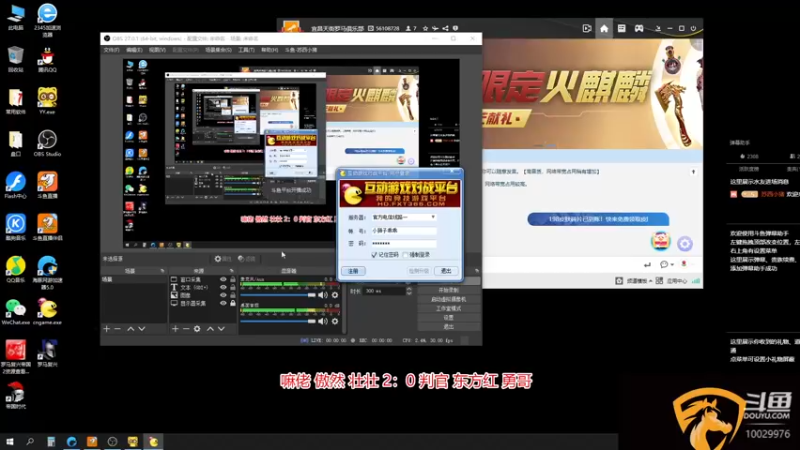Open settings gear of first mixer channel
The image size is (800, 450).
(x=335, y=295)
